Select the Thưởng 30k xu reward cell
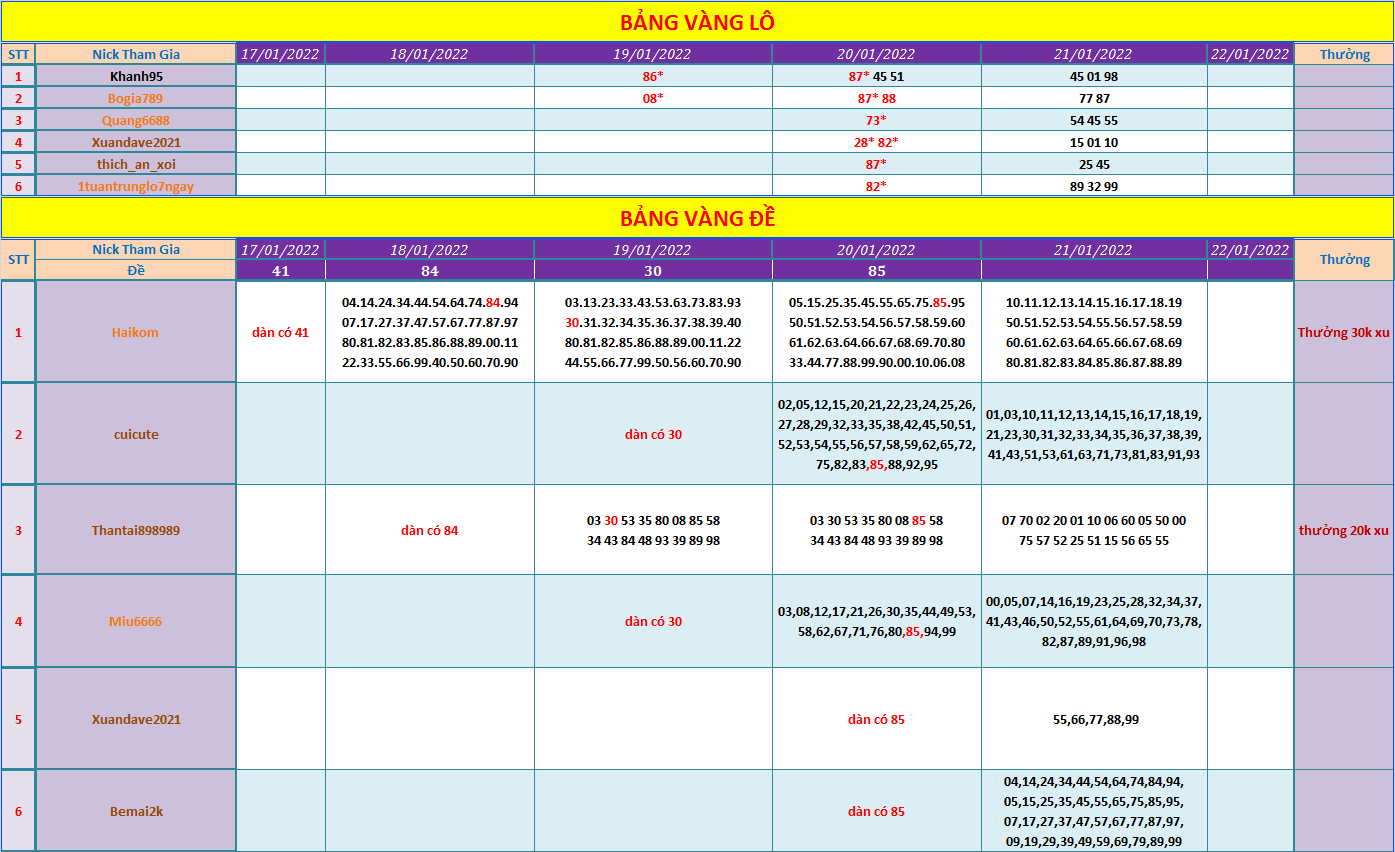Screen dimensions: 1395x852 [1344, 332]
